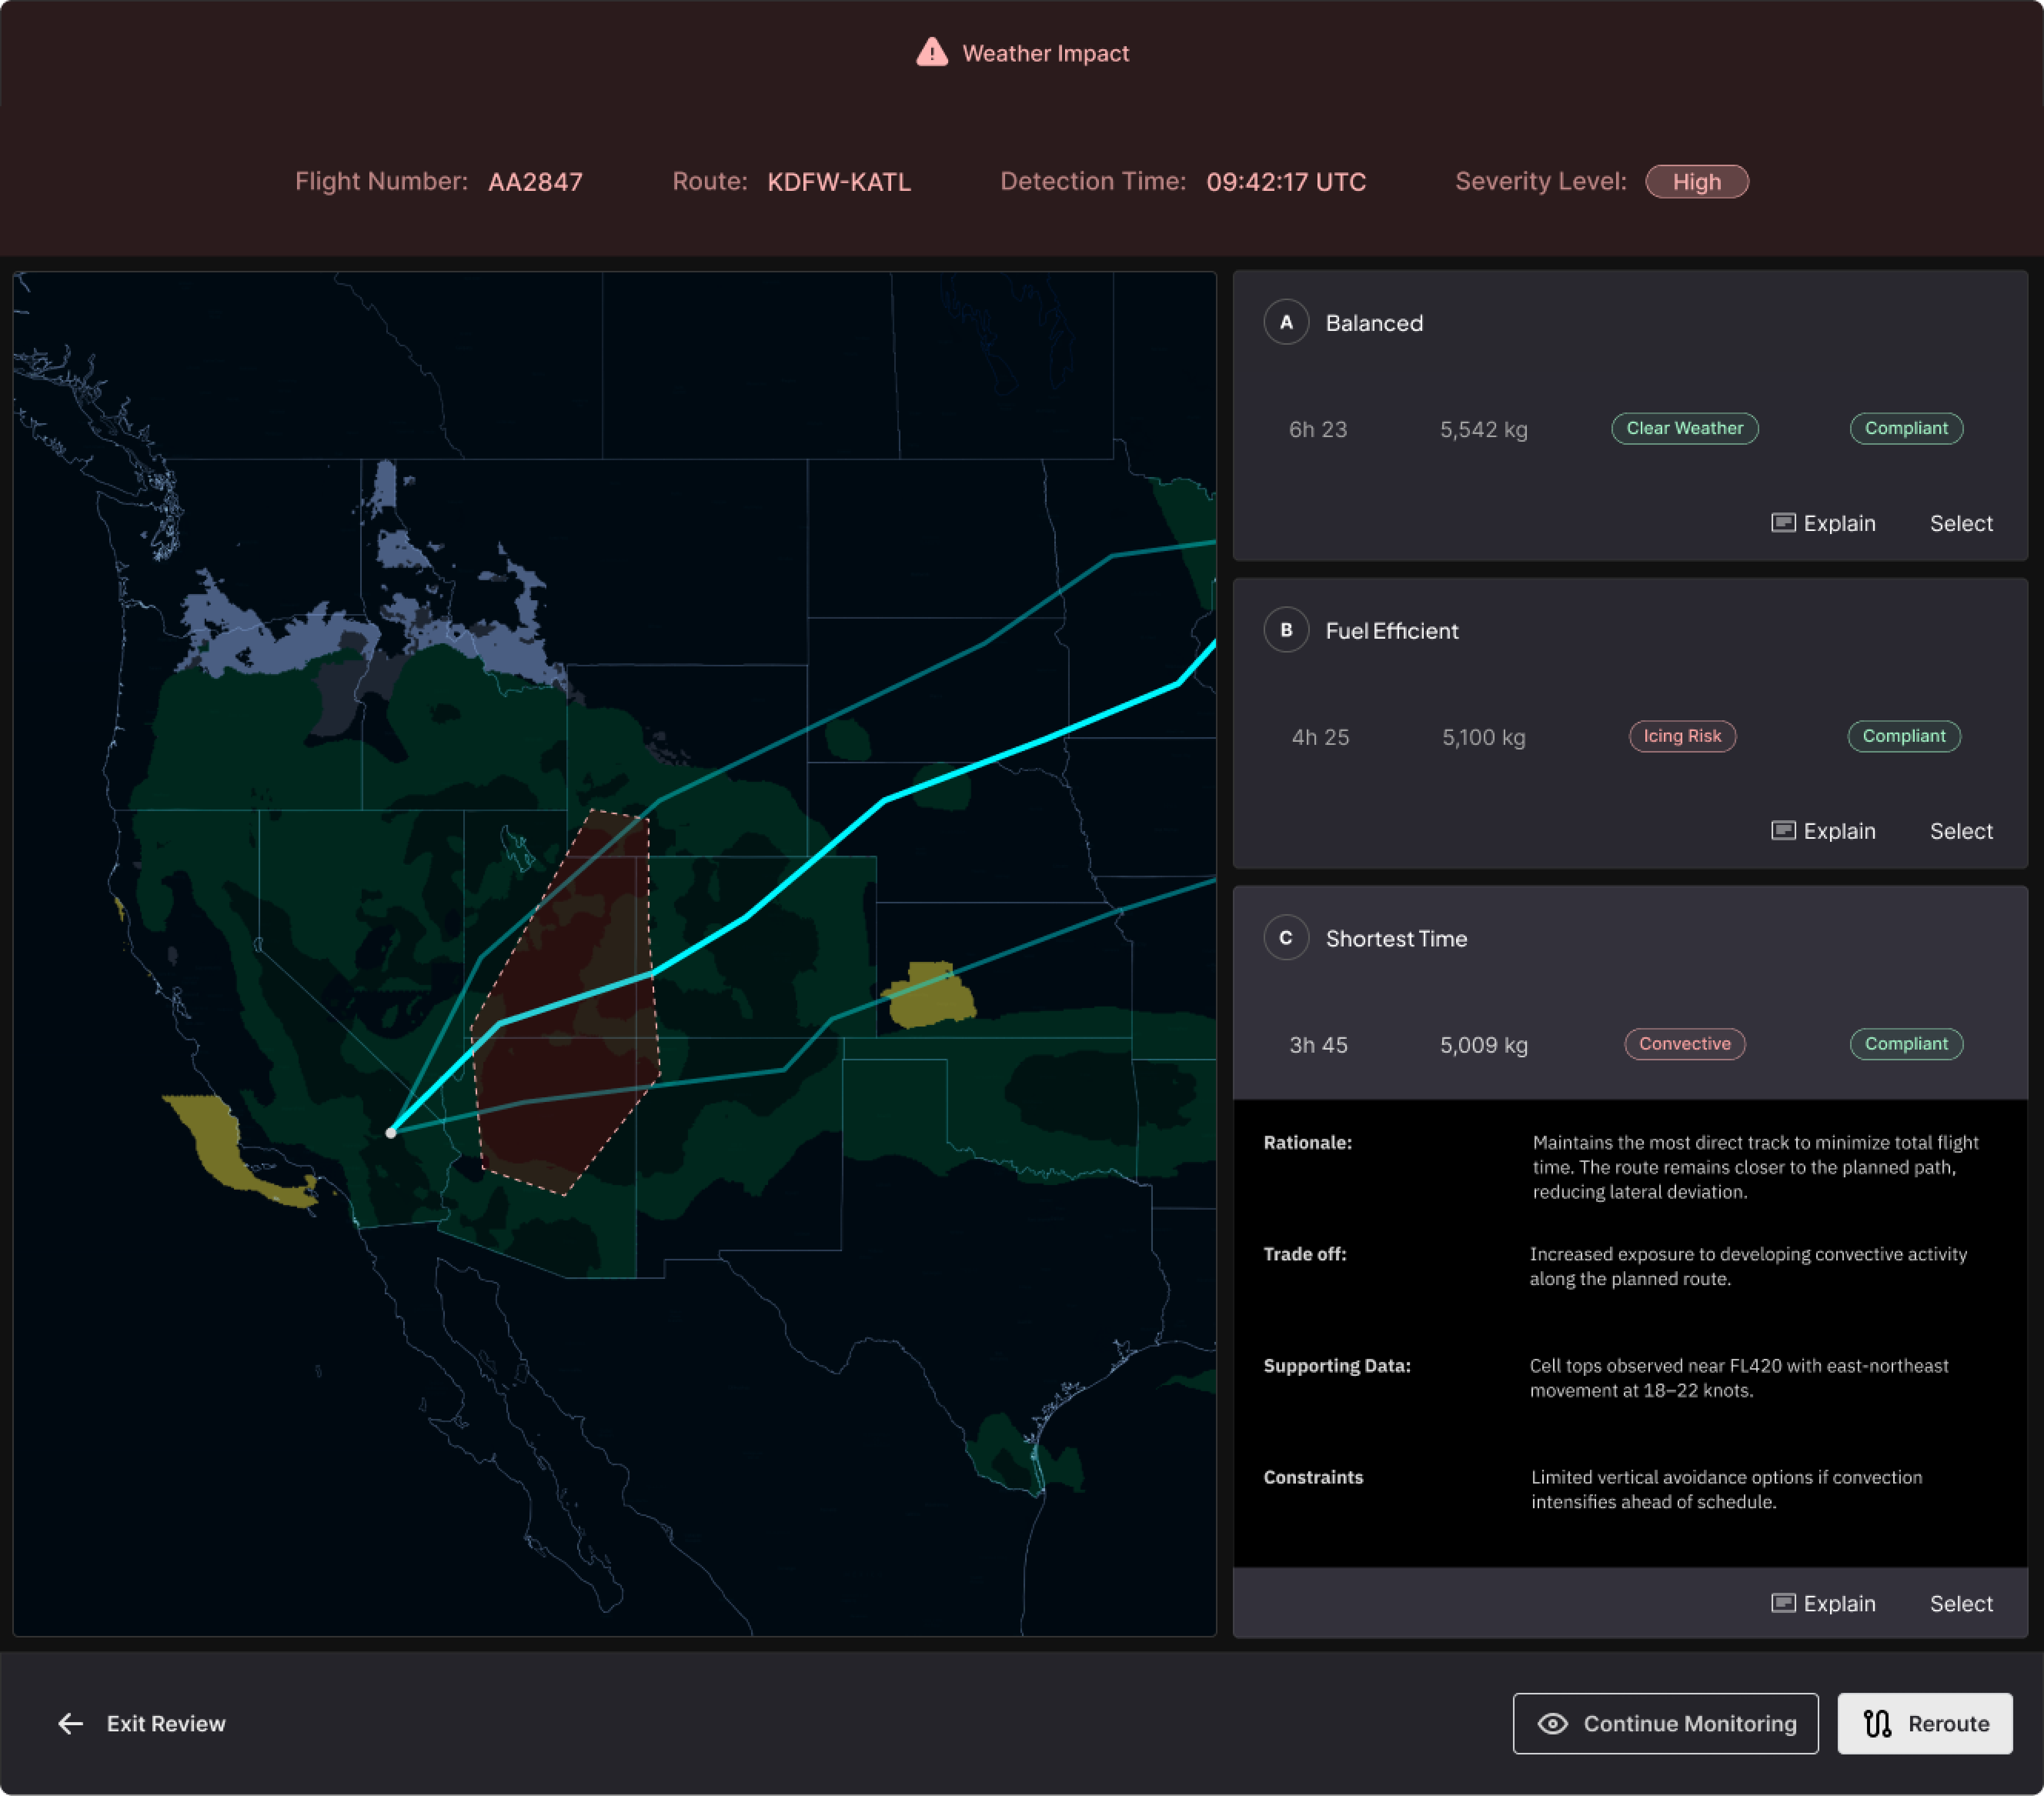
Task: Click the eye icon in Continue Monitoring
Action: [x=1552, y=1723]
